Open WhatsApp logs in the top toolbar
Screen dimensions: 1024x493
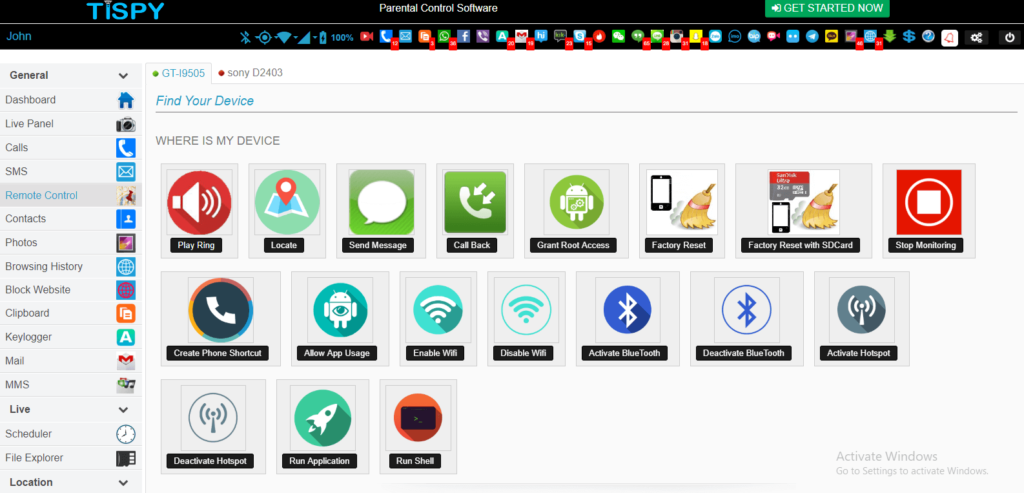coord(444,37)
